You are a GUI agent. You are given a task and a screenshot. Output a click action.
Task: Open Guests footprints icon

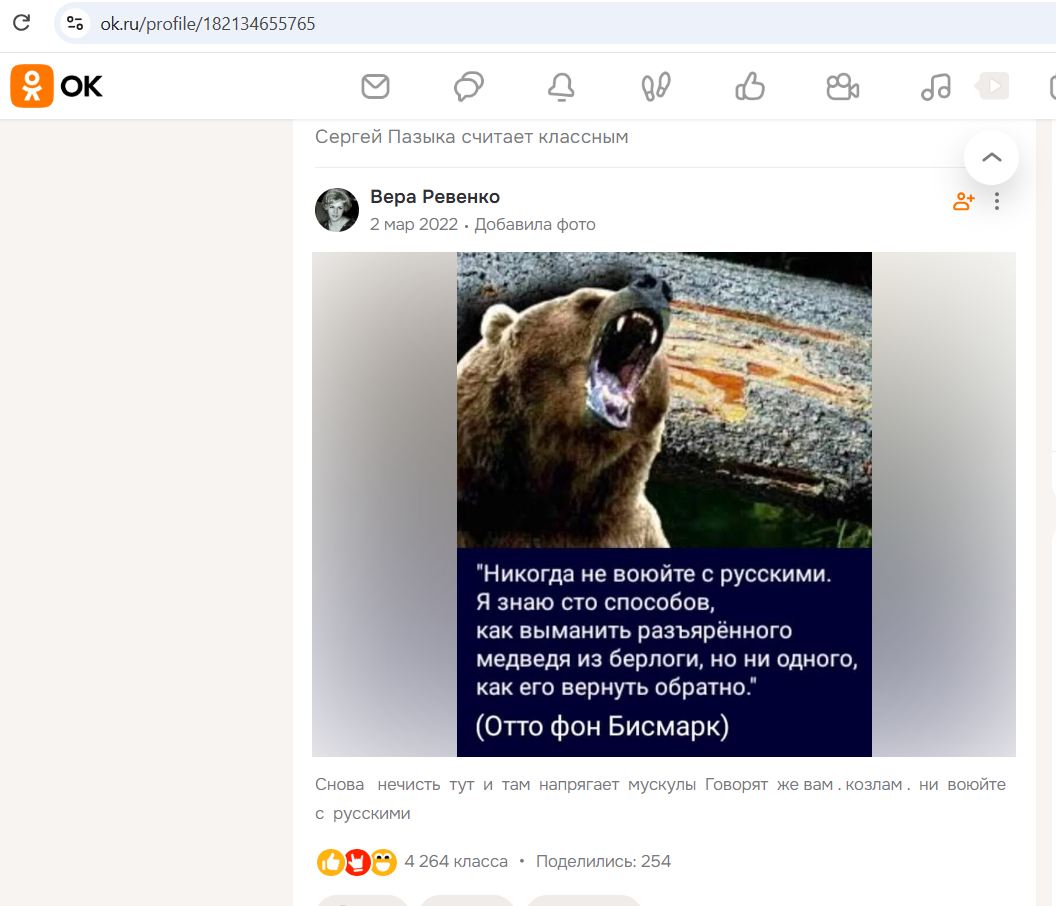[x=655, y=86]
